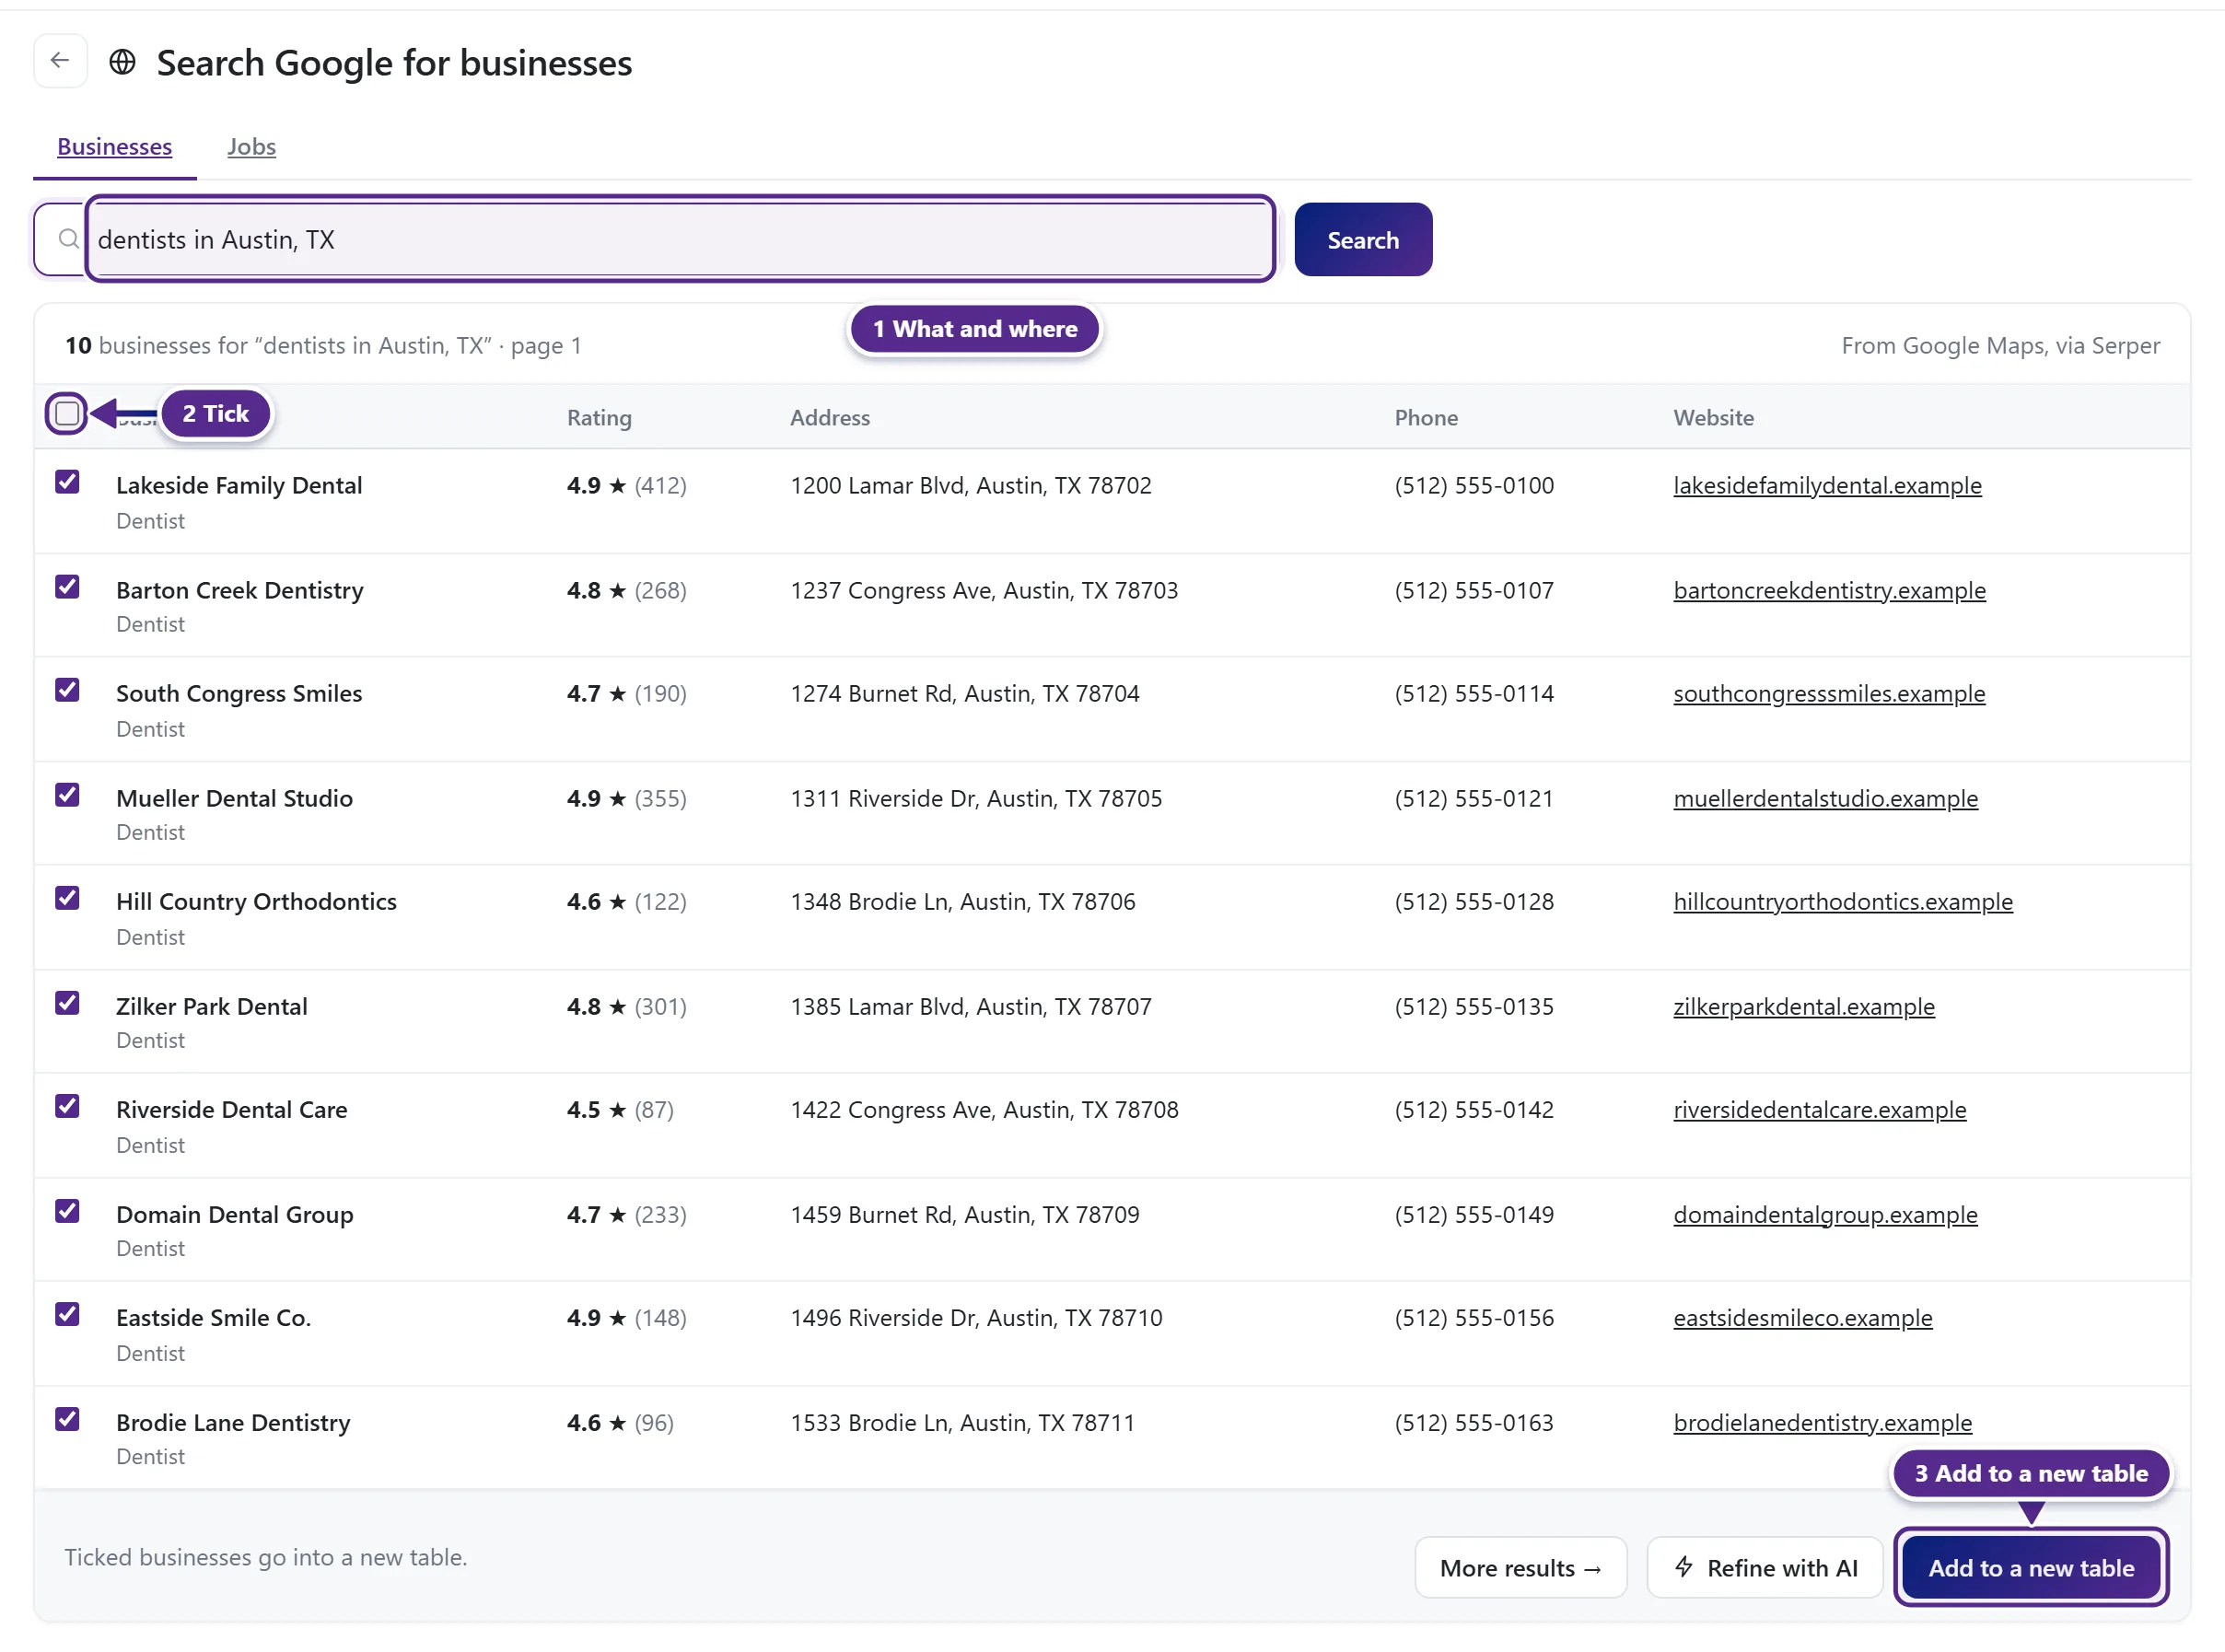This screenshot has height=1652, width=2225.
Task: Click the magnifier icon in search box
Action: [68, 240]
